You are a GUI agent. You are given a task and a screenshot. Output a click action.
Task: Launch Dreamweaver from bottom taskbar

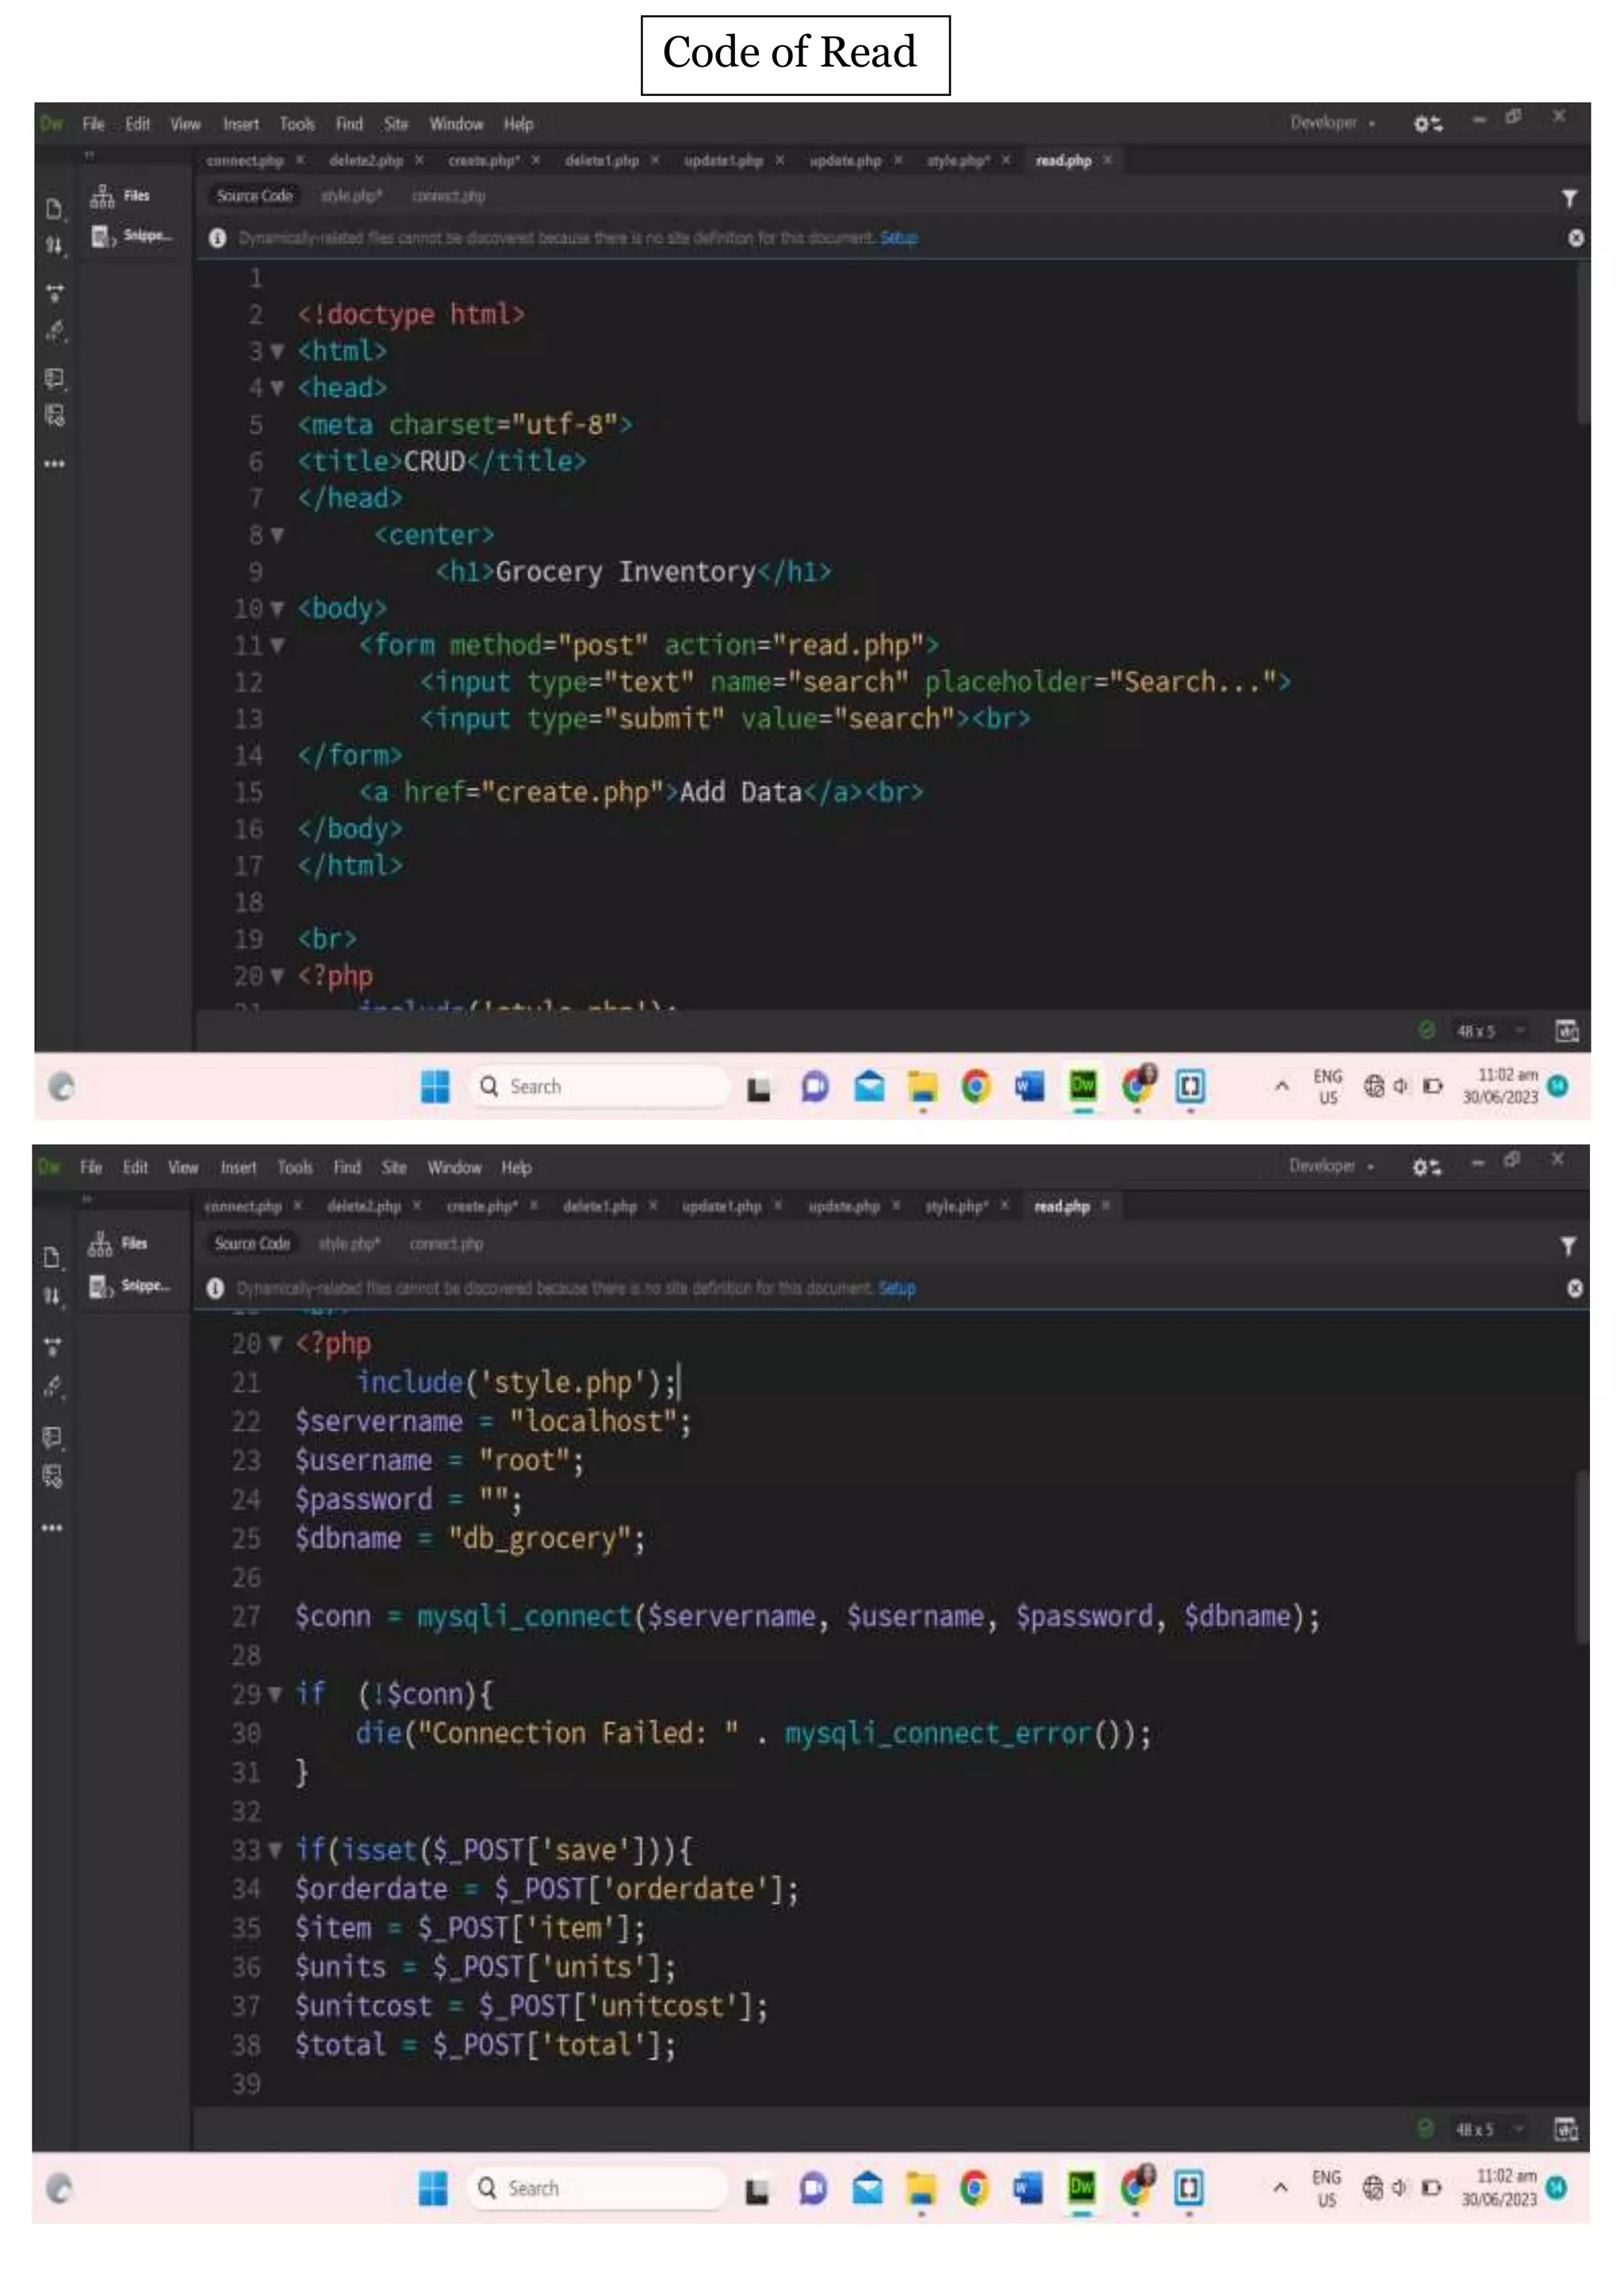pos(1081,2187)
